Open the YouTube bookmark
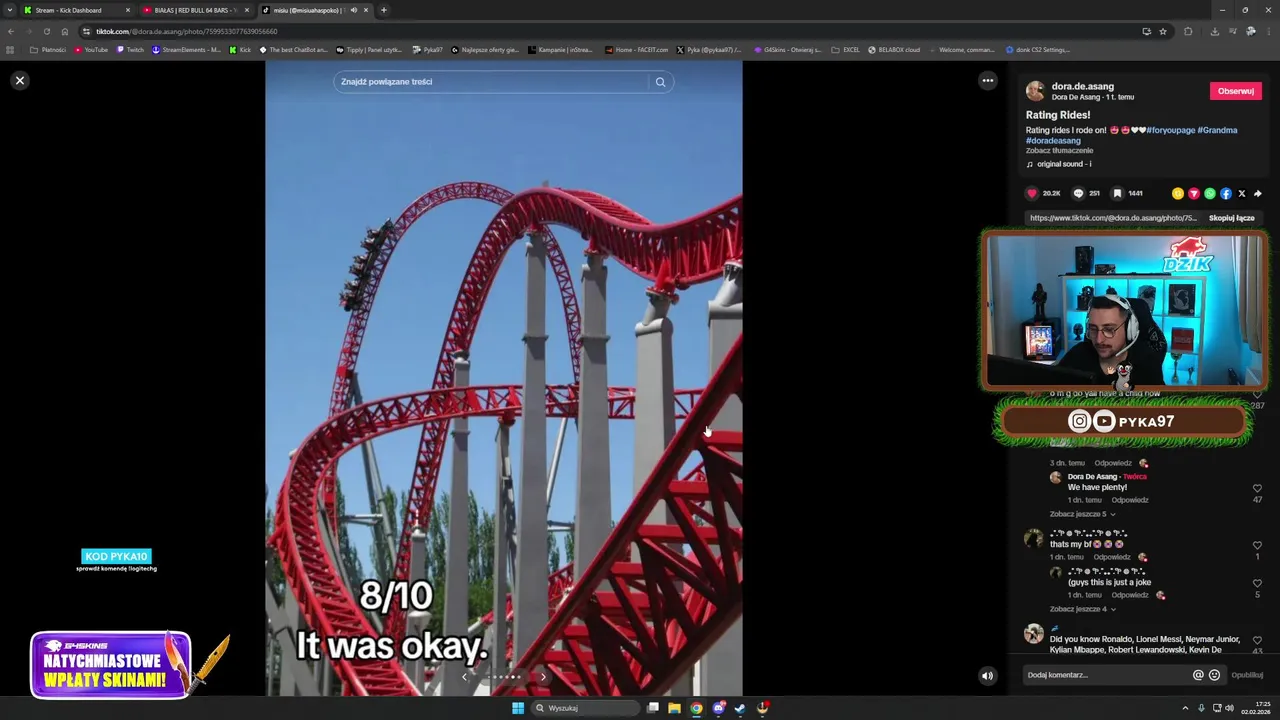1280x720 pixels. [91, 49]
